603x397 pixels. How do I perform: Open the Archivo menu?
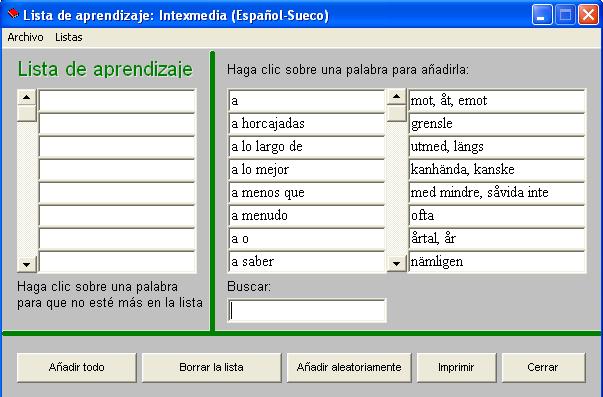tap(25, 37)
